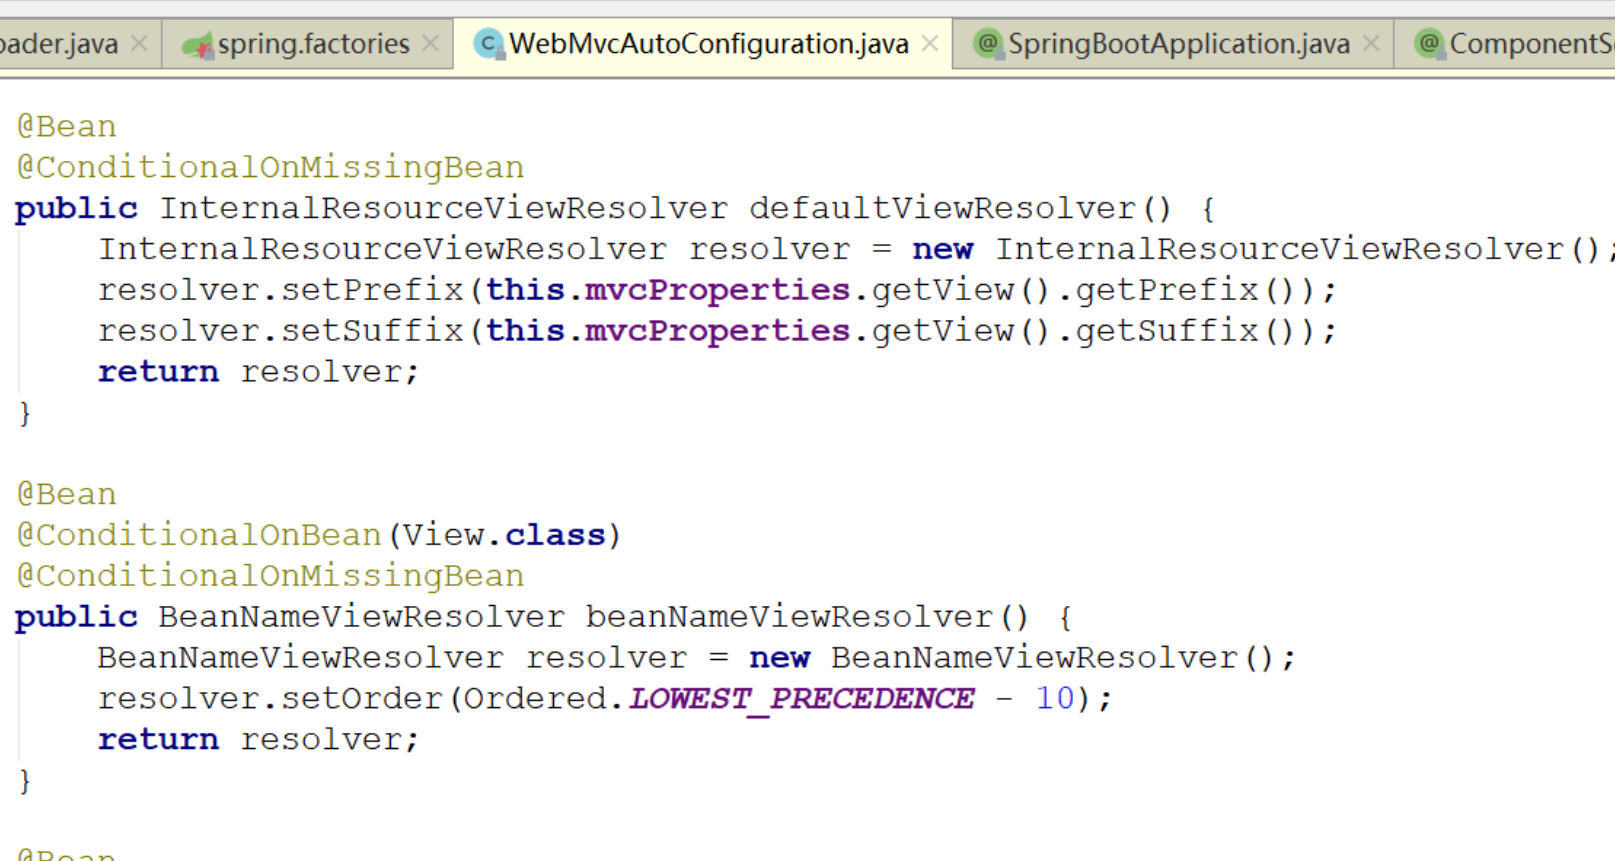
Task: Click Ordered in the setOrder line
Action: (x=535, y=698)
